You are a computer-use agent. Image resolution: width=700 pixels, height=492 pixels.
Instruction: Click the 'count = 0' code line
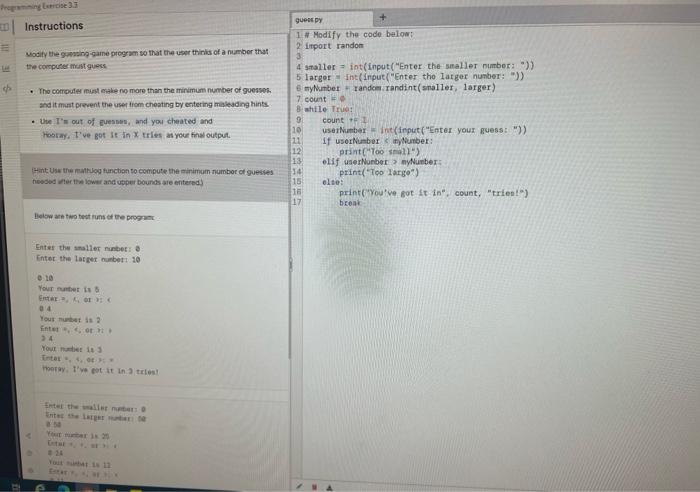(325, 99)
